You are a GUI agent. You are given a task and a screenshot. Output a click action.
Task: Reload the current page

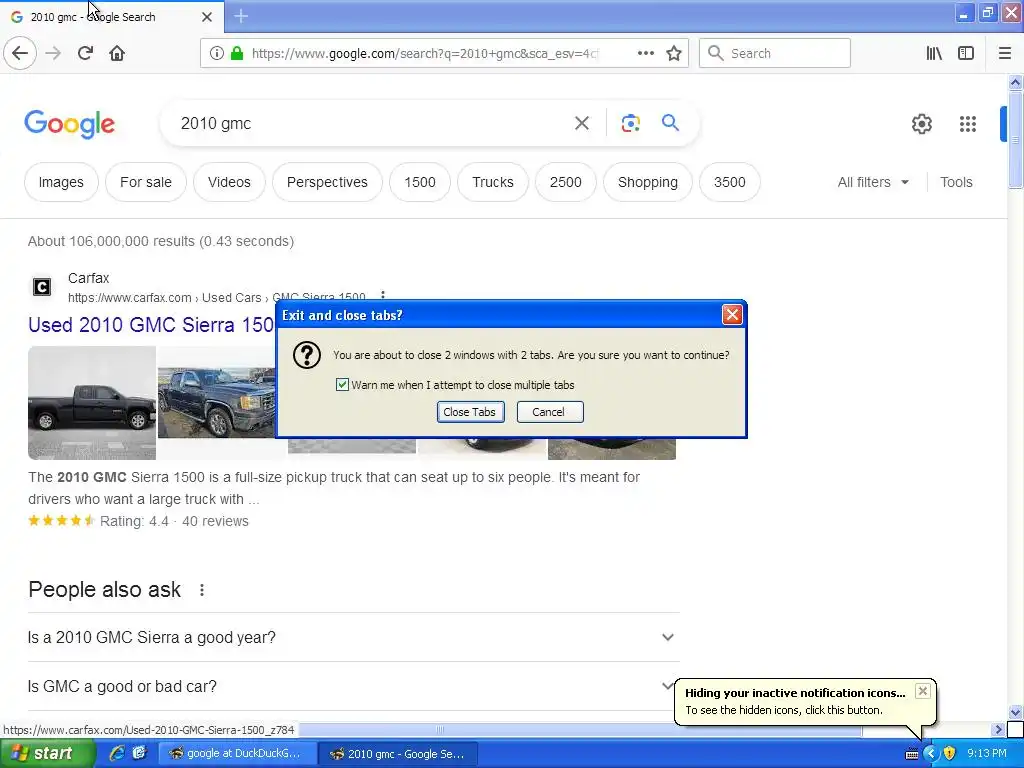pos(85,53)
